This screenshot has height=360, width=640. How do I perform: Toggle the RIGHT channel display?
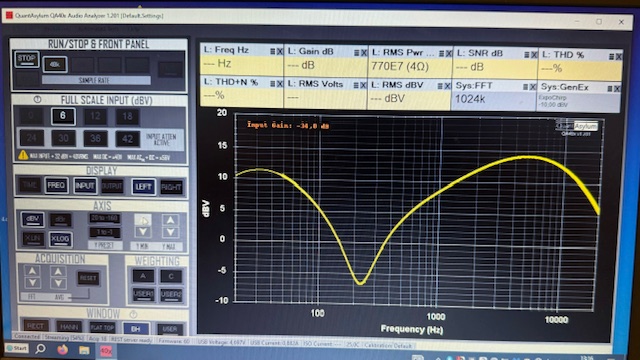[171, 187]
